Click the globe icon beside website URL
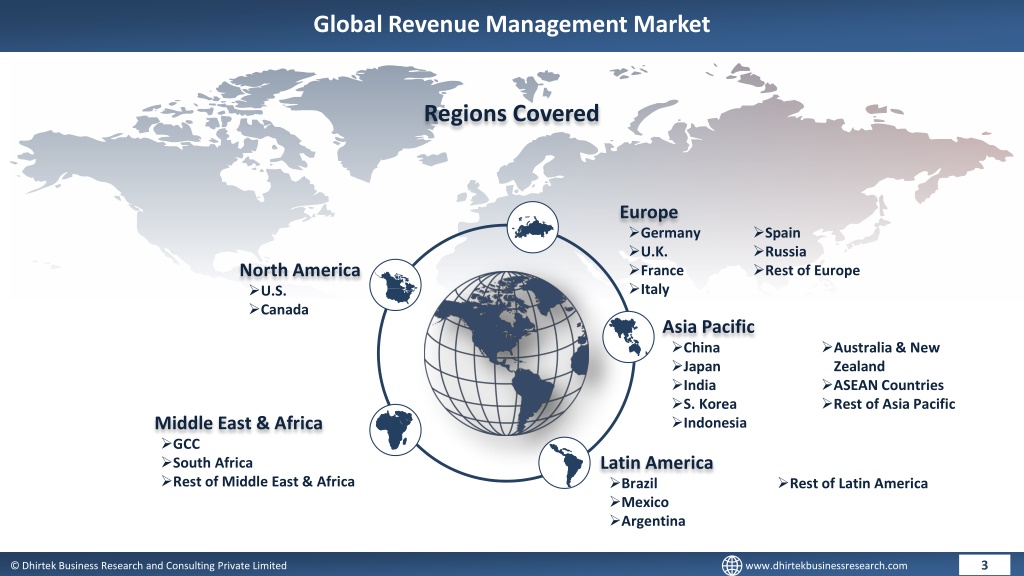 [x=731, y=566]
